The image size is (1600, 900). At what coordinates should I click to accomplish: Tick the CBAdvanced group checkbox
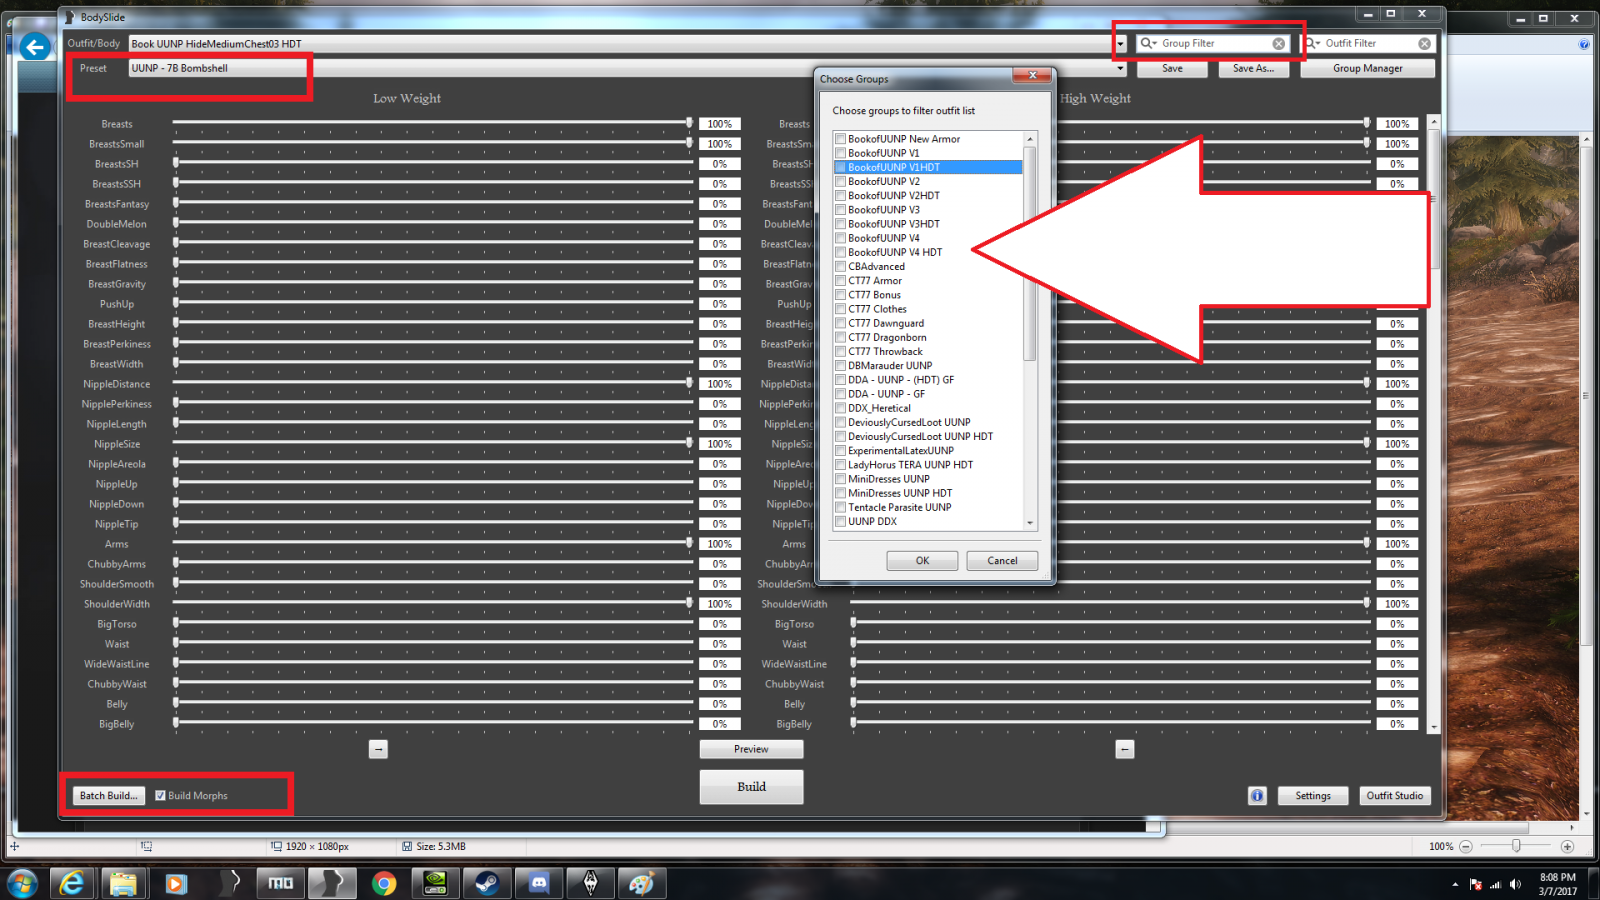(x=841, y=266)
